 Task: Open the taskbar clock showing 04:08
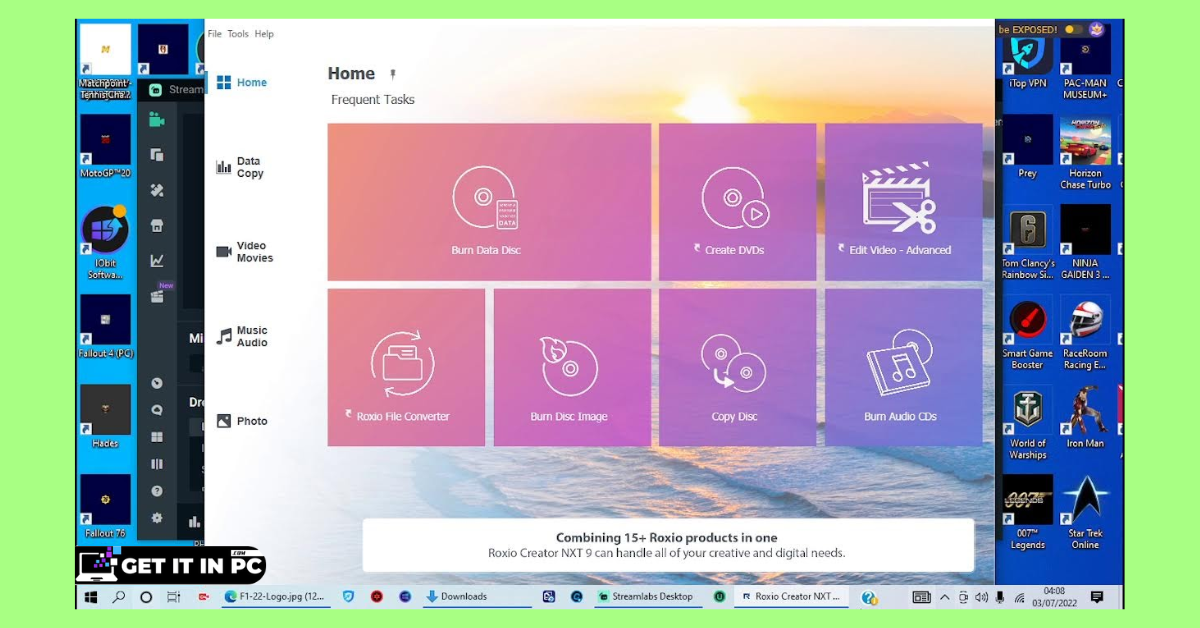(1053, 597)
